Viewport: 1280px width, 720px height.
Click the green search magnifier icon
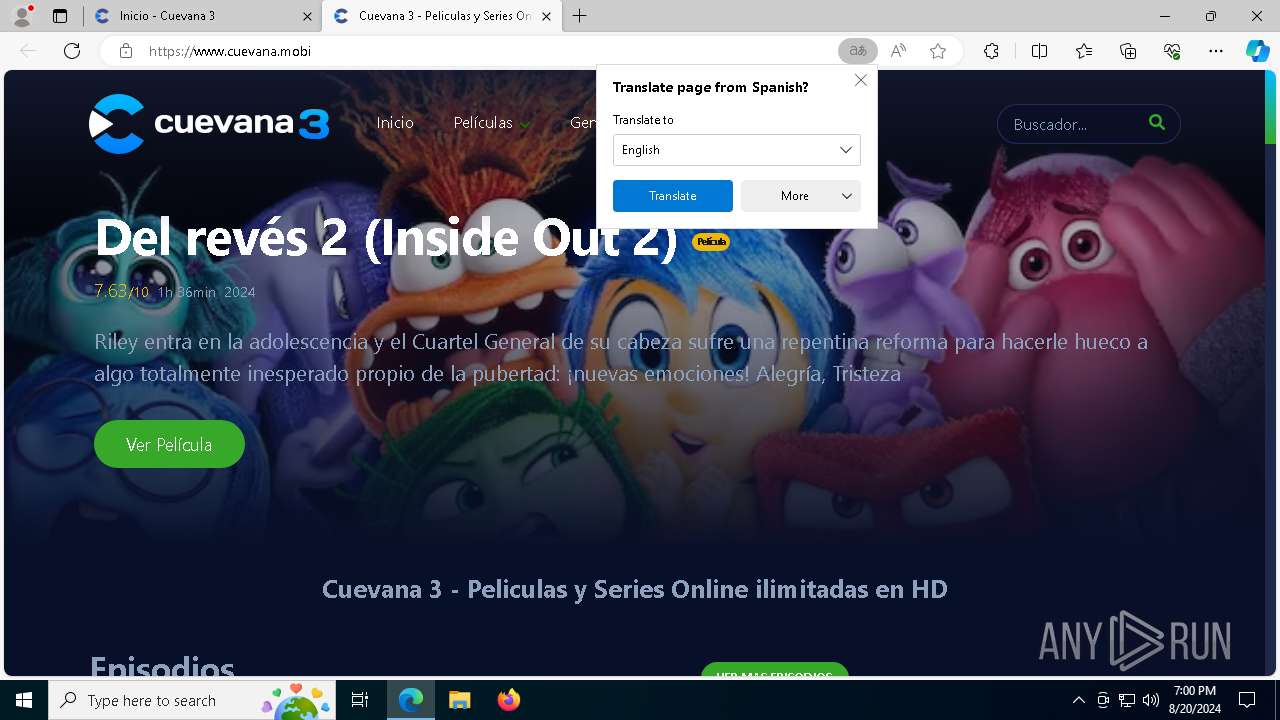(x=1157, y=122)
